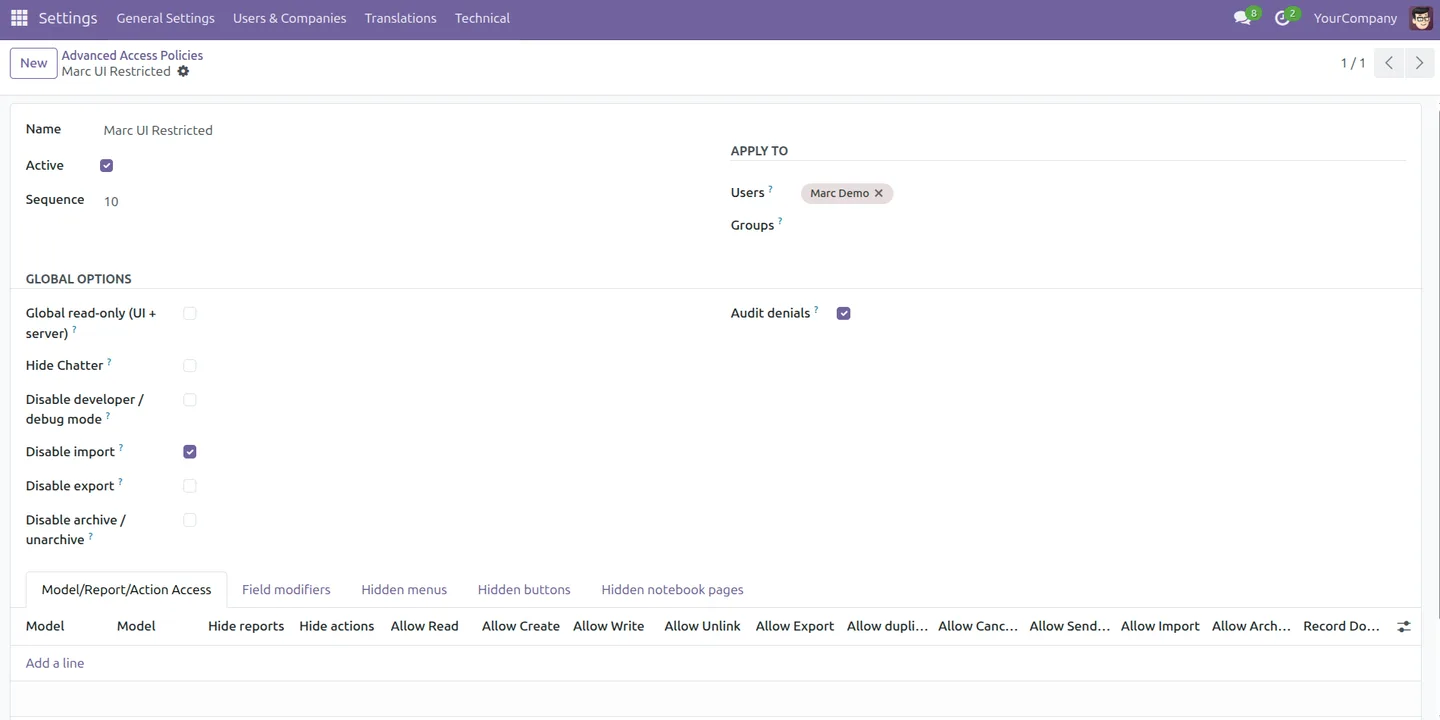
Task: Open the Users & Companies menu
Action: click(x=290, y=18)
